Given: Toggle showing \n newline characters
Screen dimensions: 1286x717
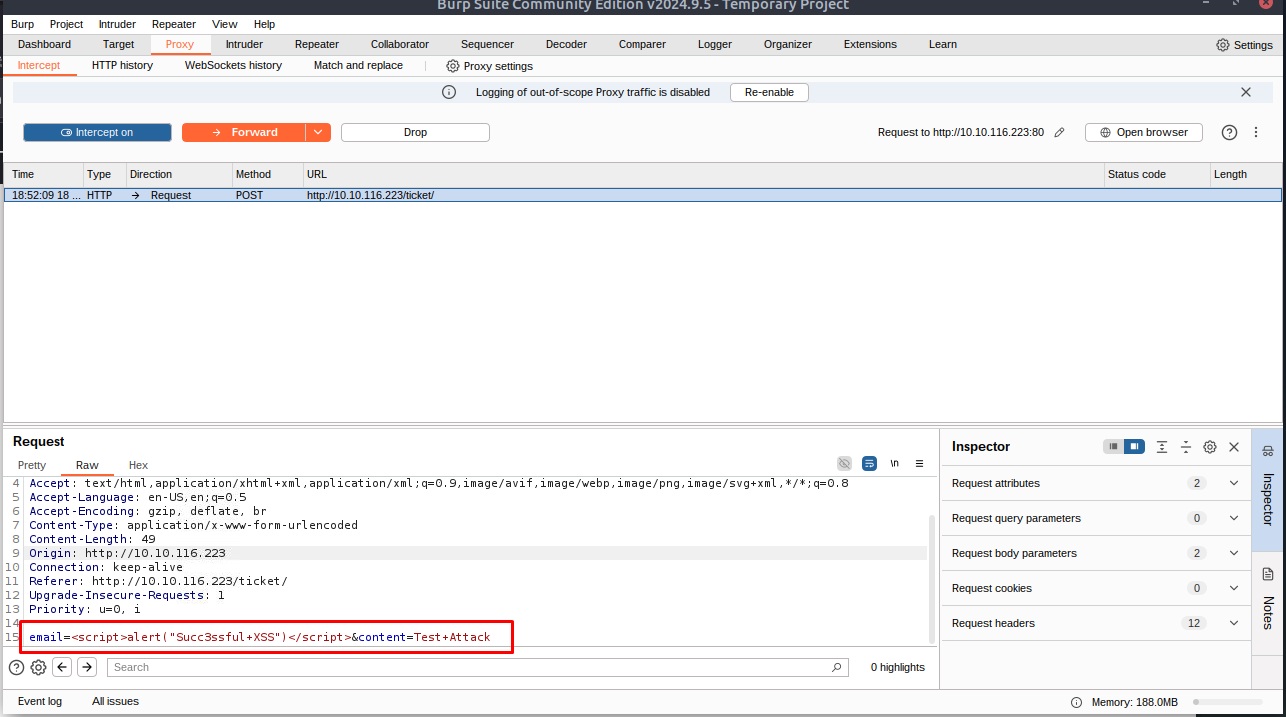Looking at the screenshot, I should click(x=895, y=464).
